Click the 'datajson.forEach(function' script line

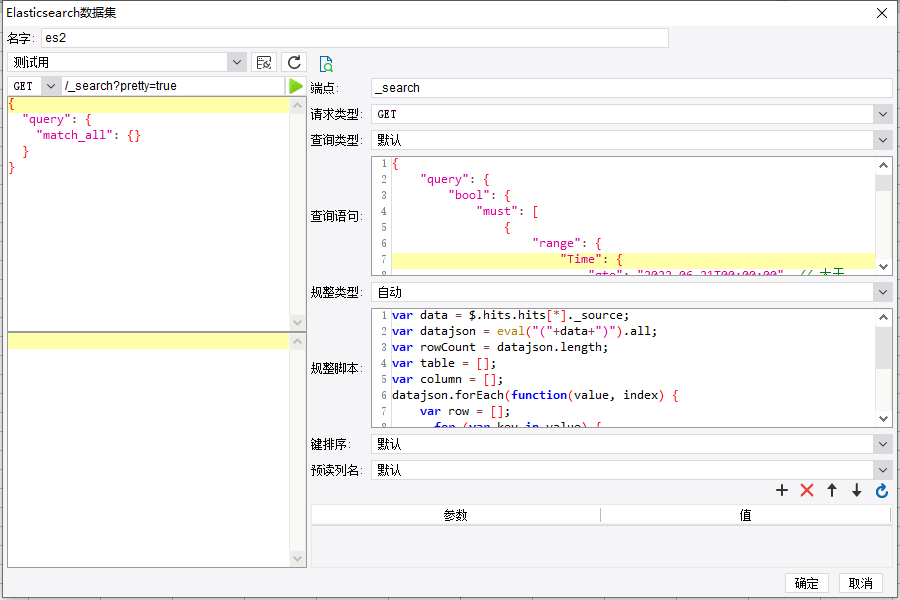535,396
